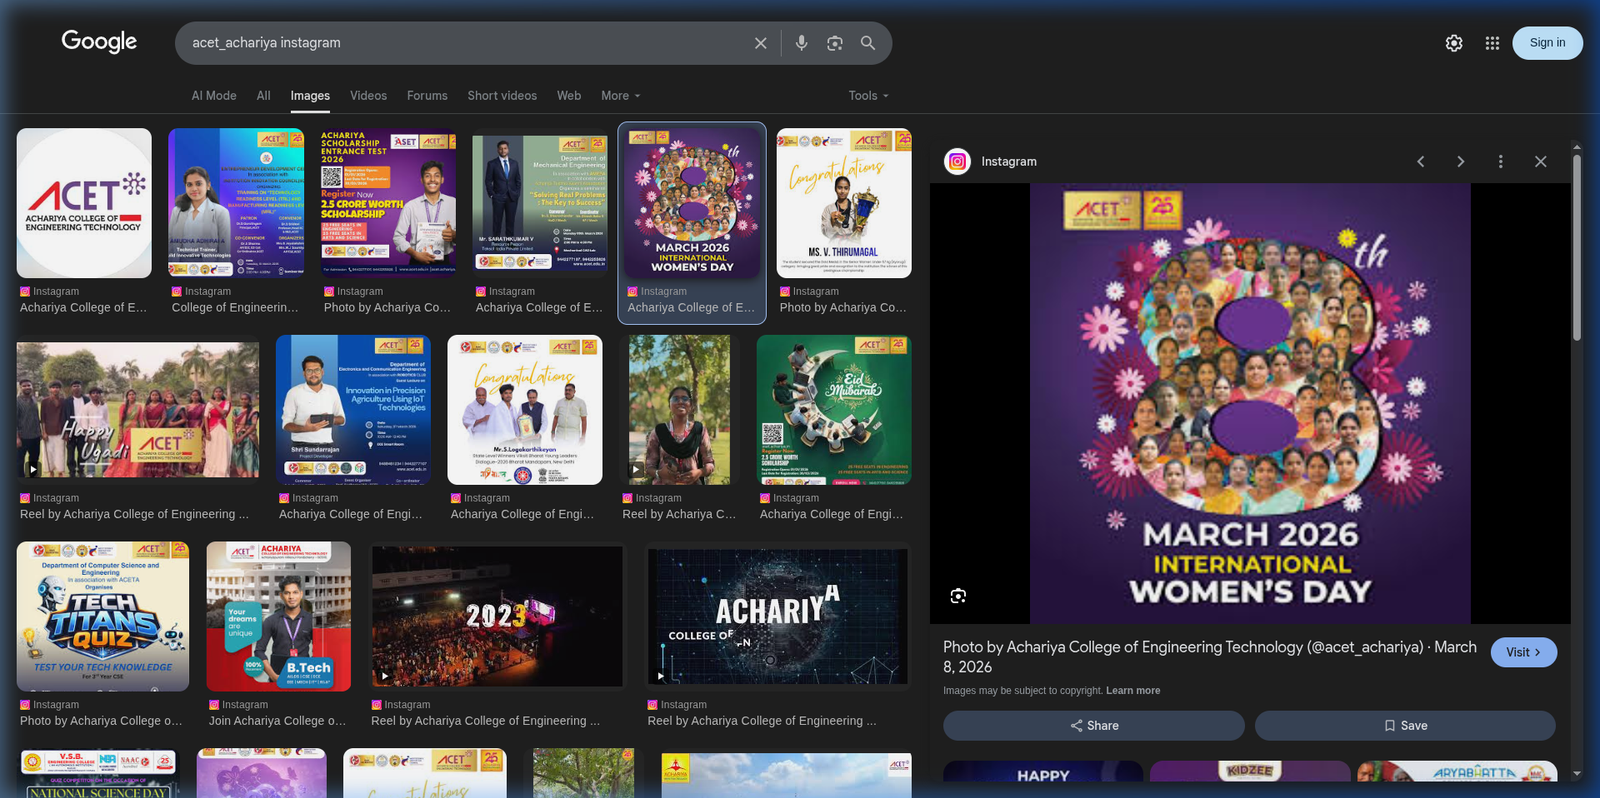This screenshot has height=798, width=1600.
Task: Open "Reel by Acharya C…" result title
Action: point(679,514)
